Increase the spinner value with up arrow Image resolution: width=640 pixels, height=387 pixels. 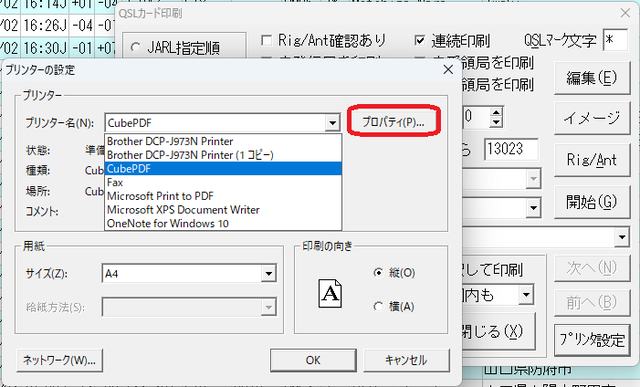tap(496, 112)
